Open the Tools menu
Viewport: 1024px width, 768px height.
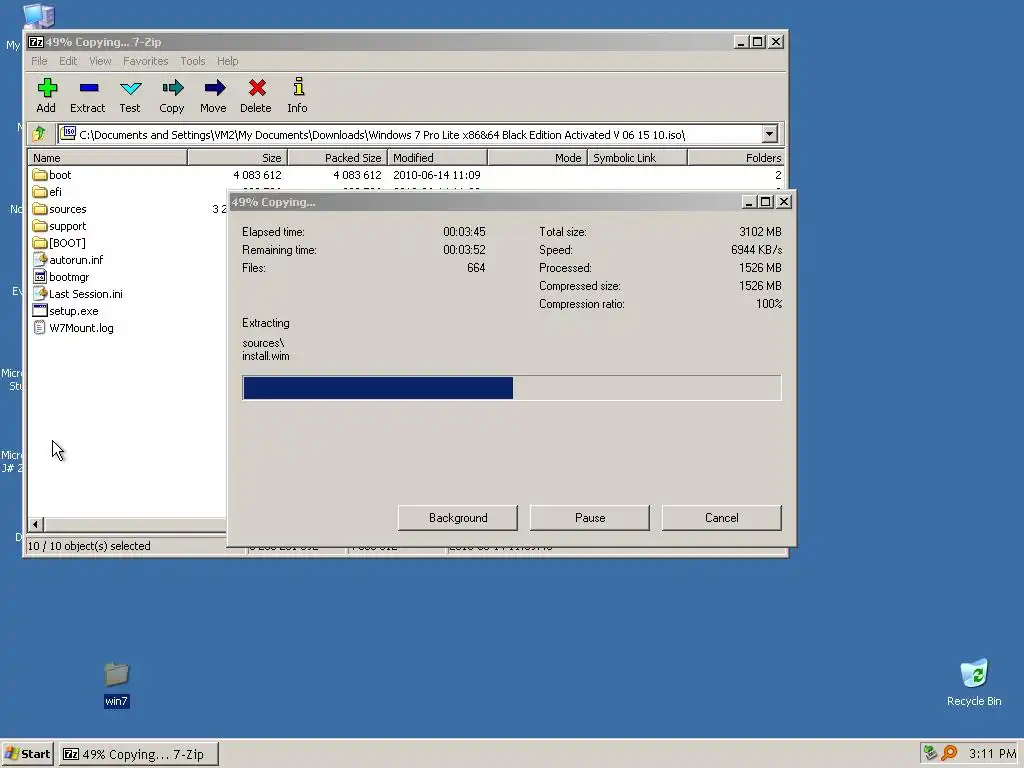pos(193,61)
